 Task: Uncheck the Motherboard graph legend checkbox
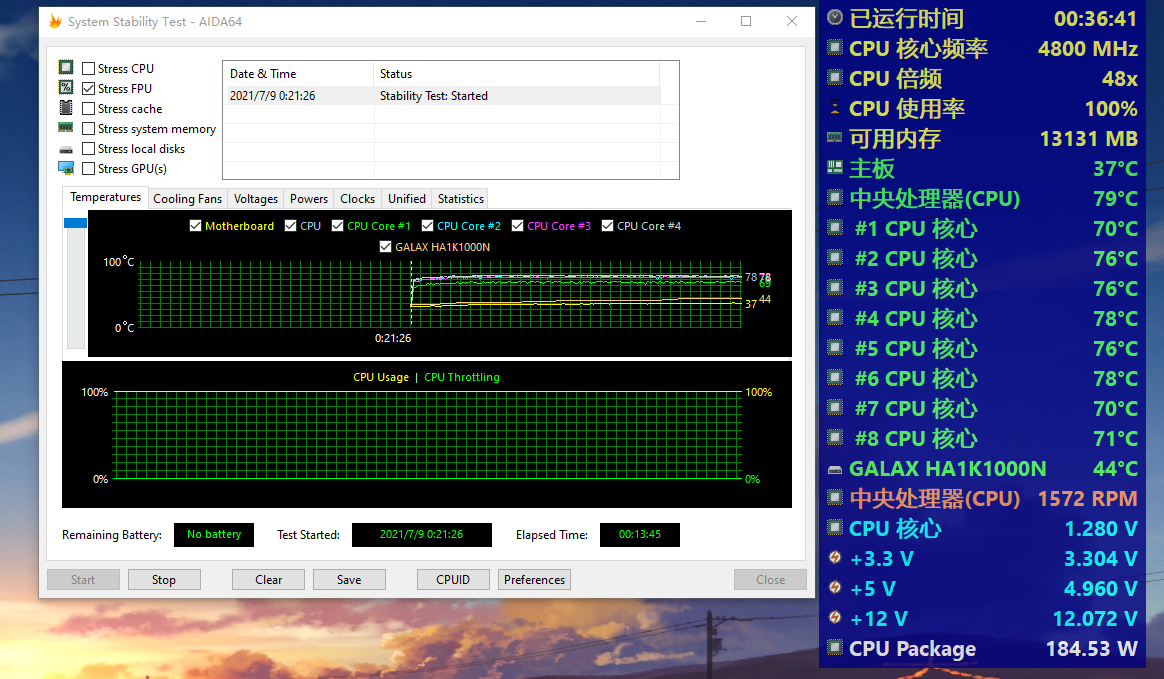pos(196,226)
